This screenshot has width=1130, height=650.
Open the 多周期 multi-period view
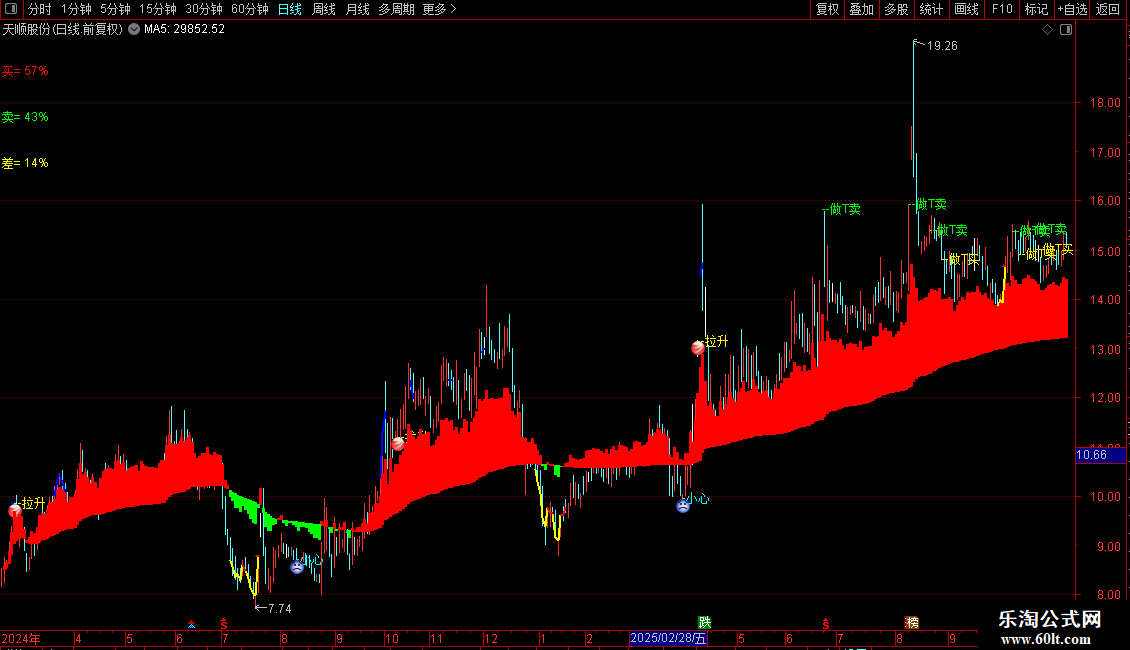[x=396, y=9]
